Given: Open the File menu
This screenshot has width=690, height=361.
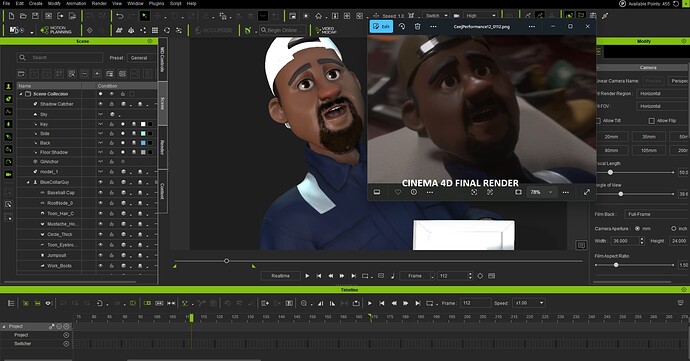Looking at the screenshot, I should (6, 4).
